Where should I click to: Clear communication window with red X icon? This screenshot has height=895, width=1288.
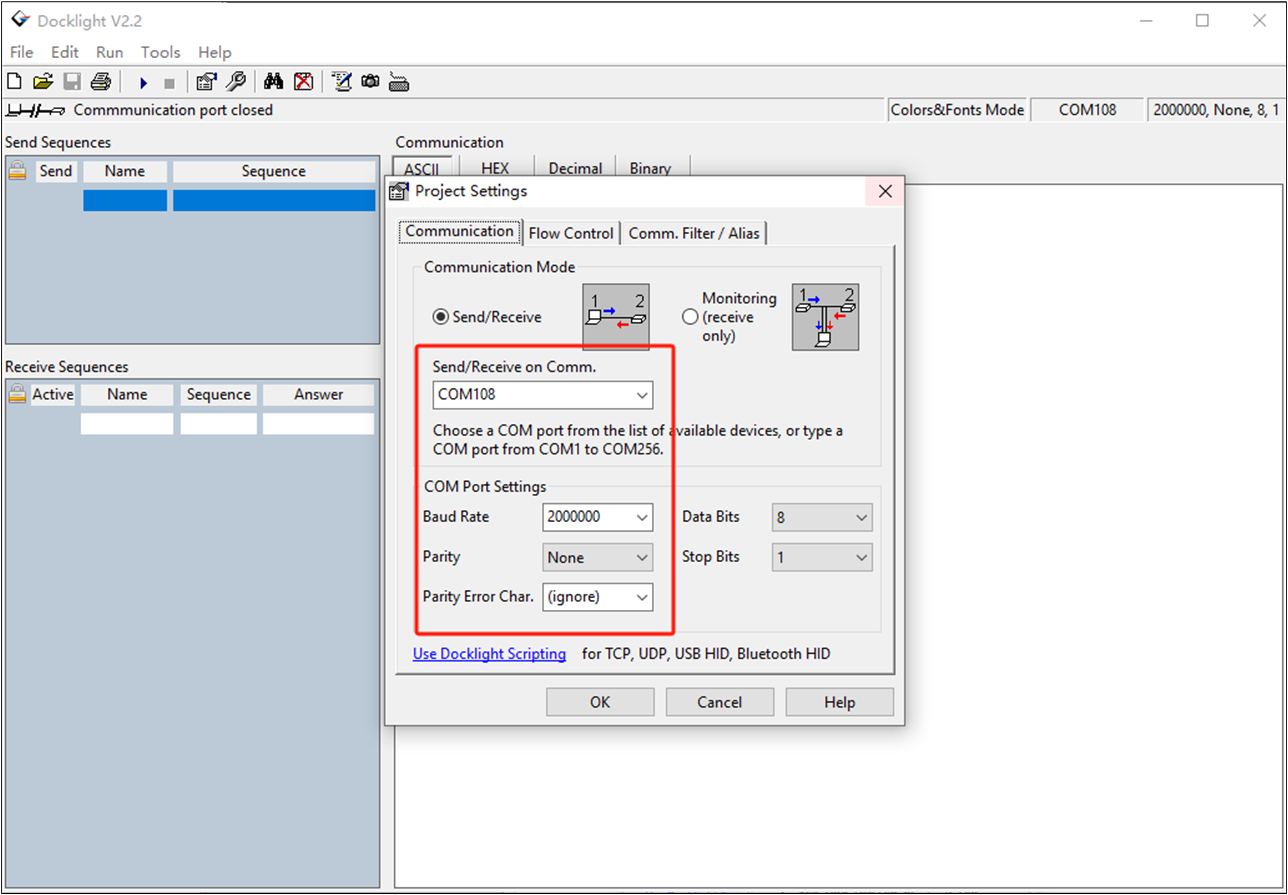click(303, 82)
